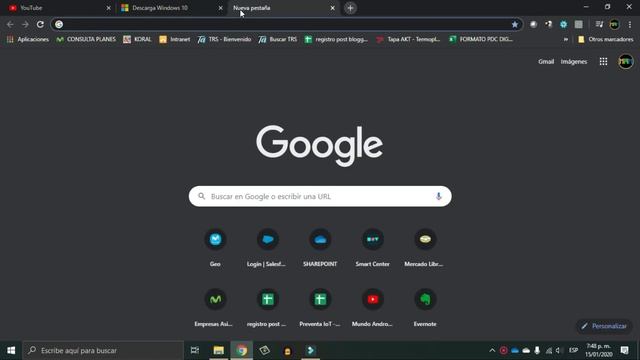Open Windows Start menu
Screen dimensions: 640x360
pos(11,350)
